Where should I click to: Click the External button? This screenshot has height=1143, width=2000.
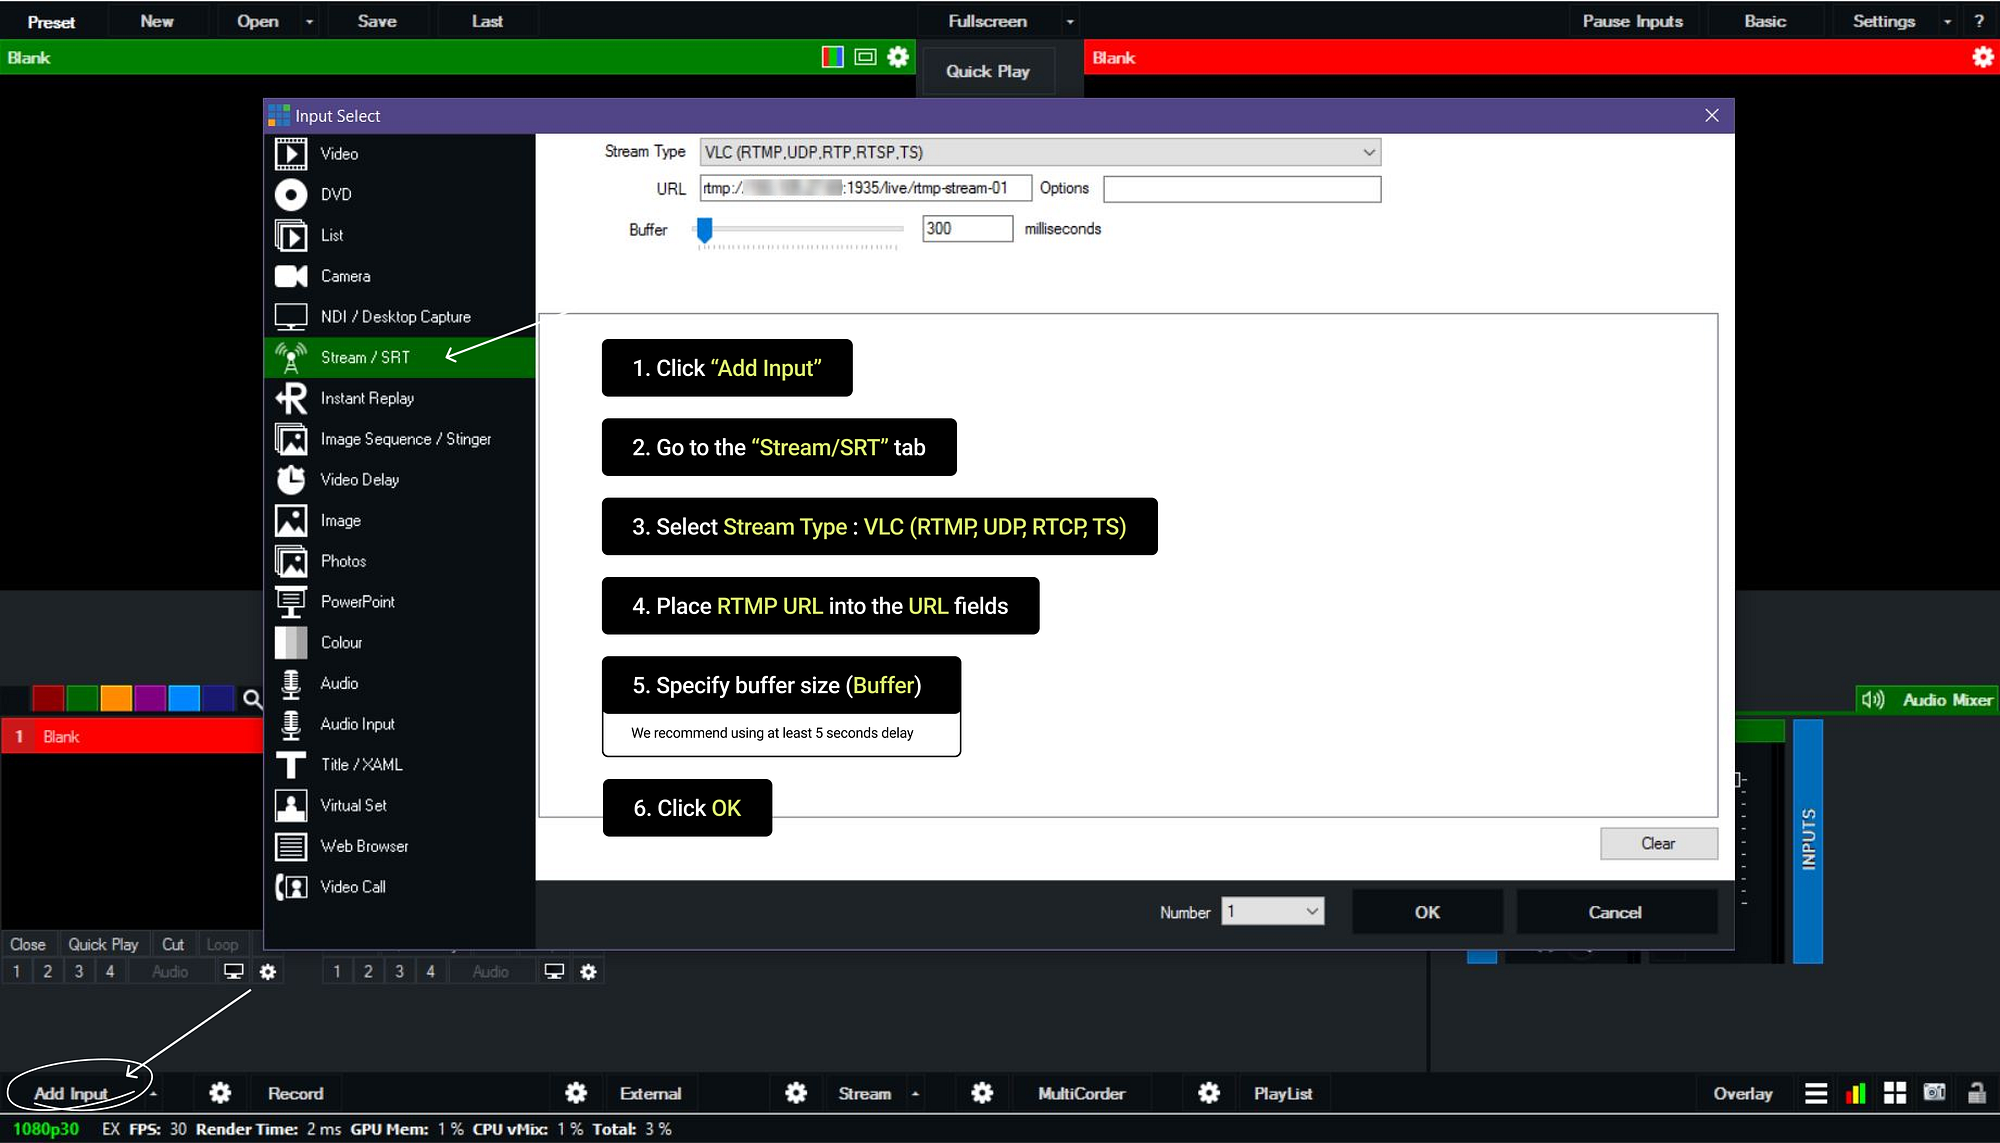pos(651,1094)
